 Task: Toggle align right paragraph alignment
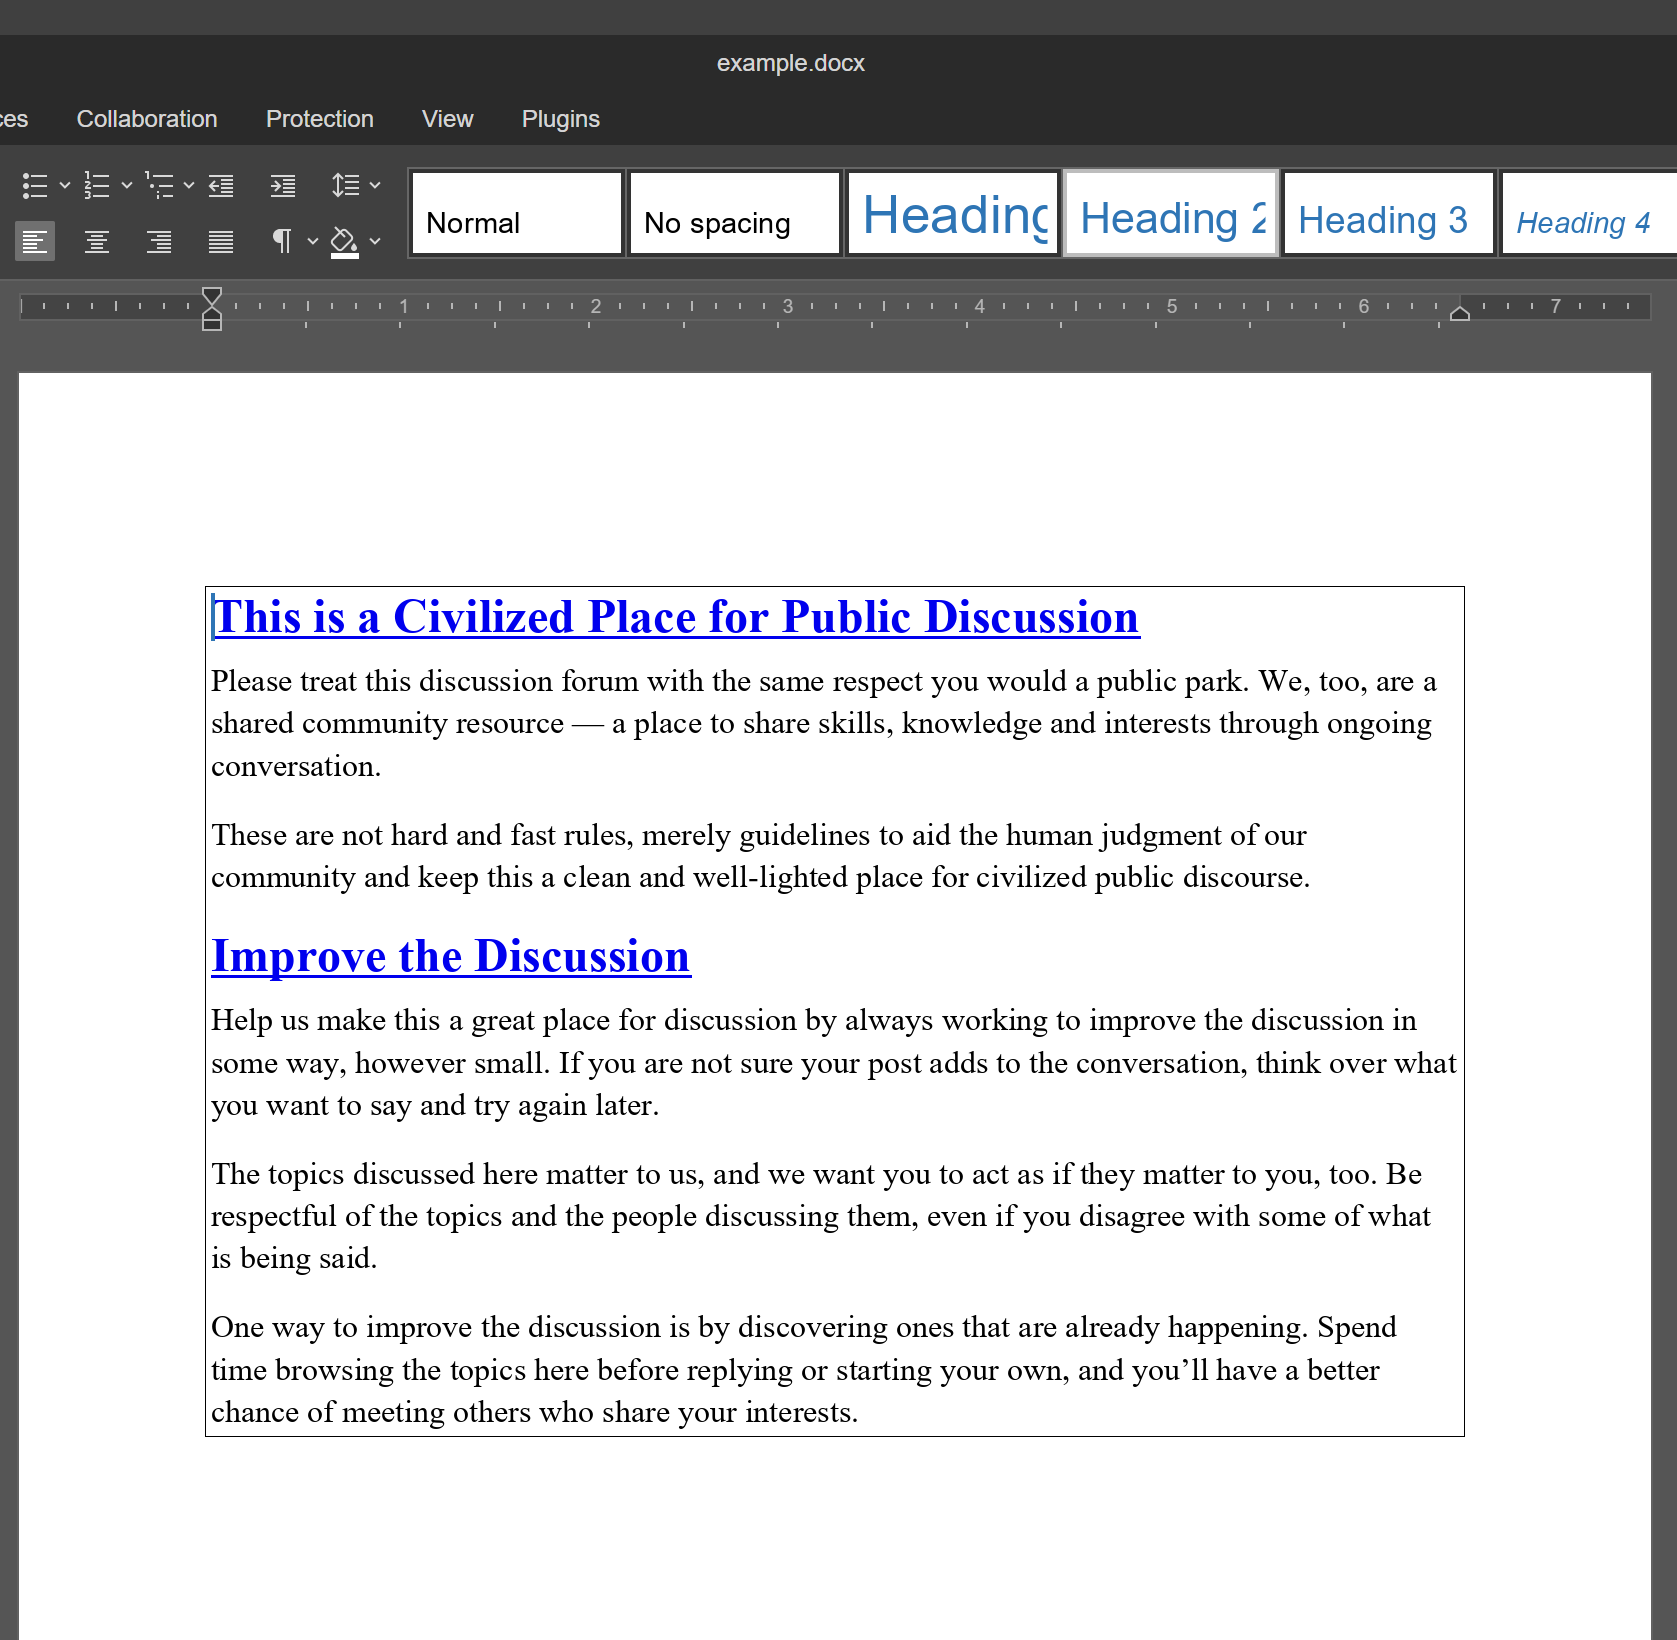[x=159, y=241]
